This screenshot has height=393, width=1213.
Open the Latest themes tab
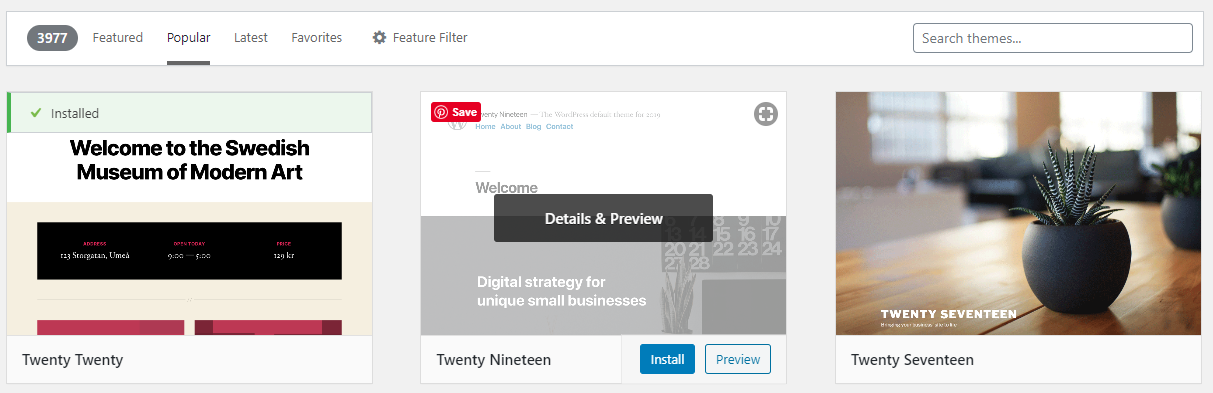click(251, 38)
